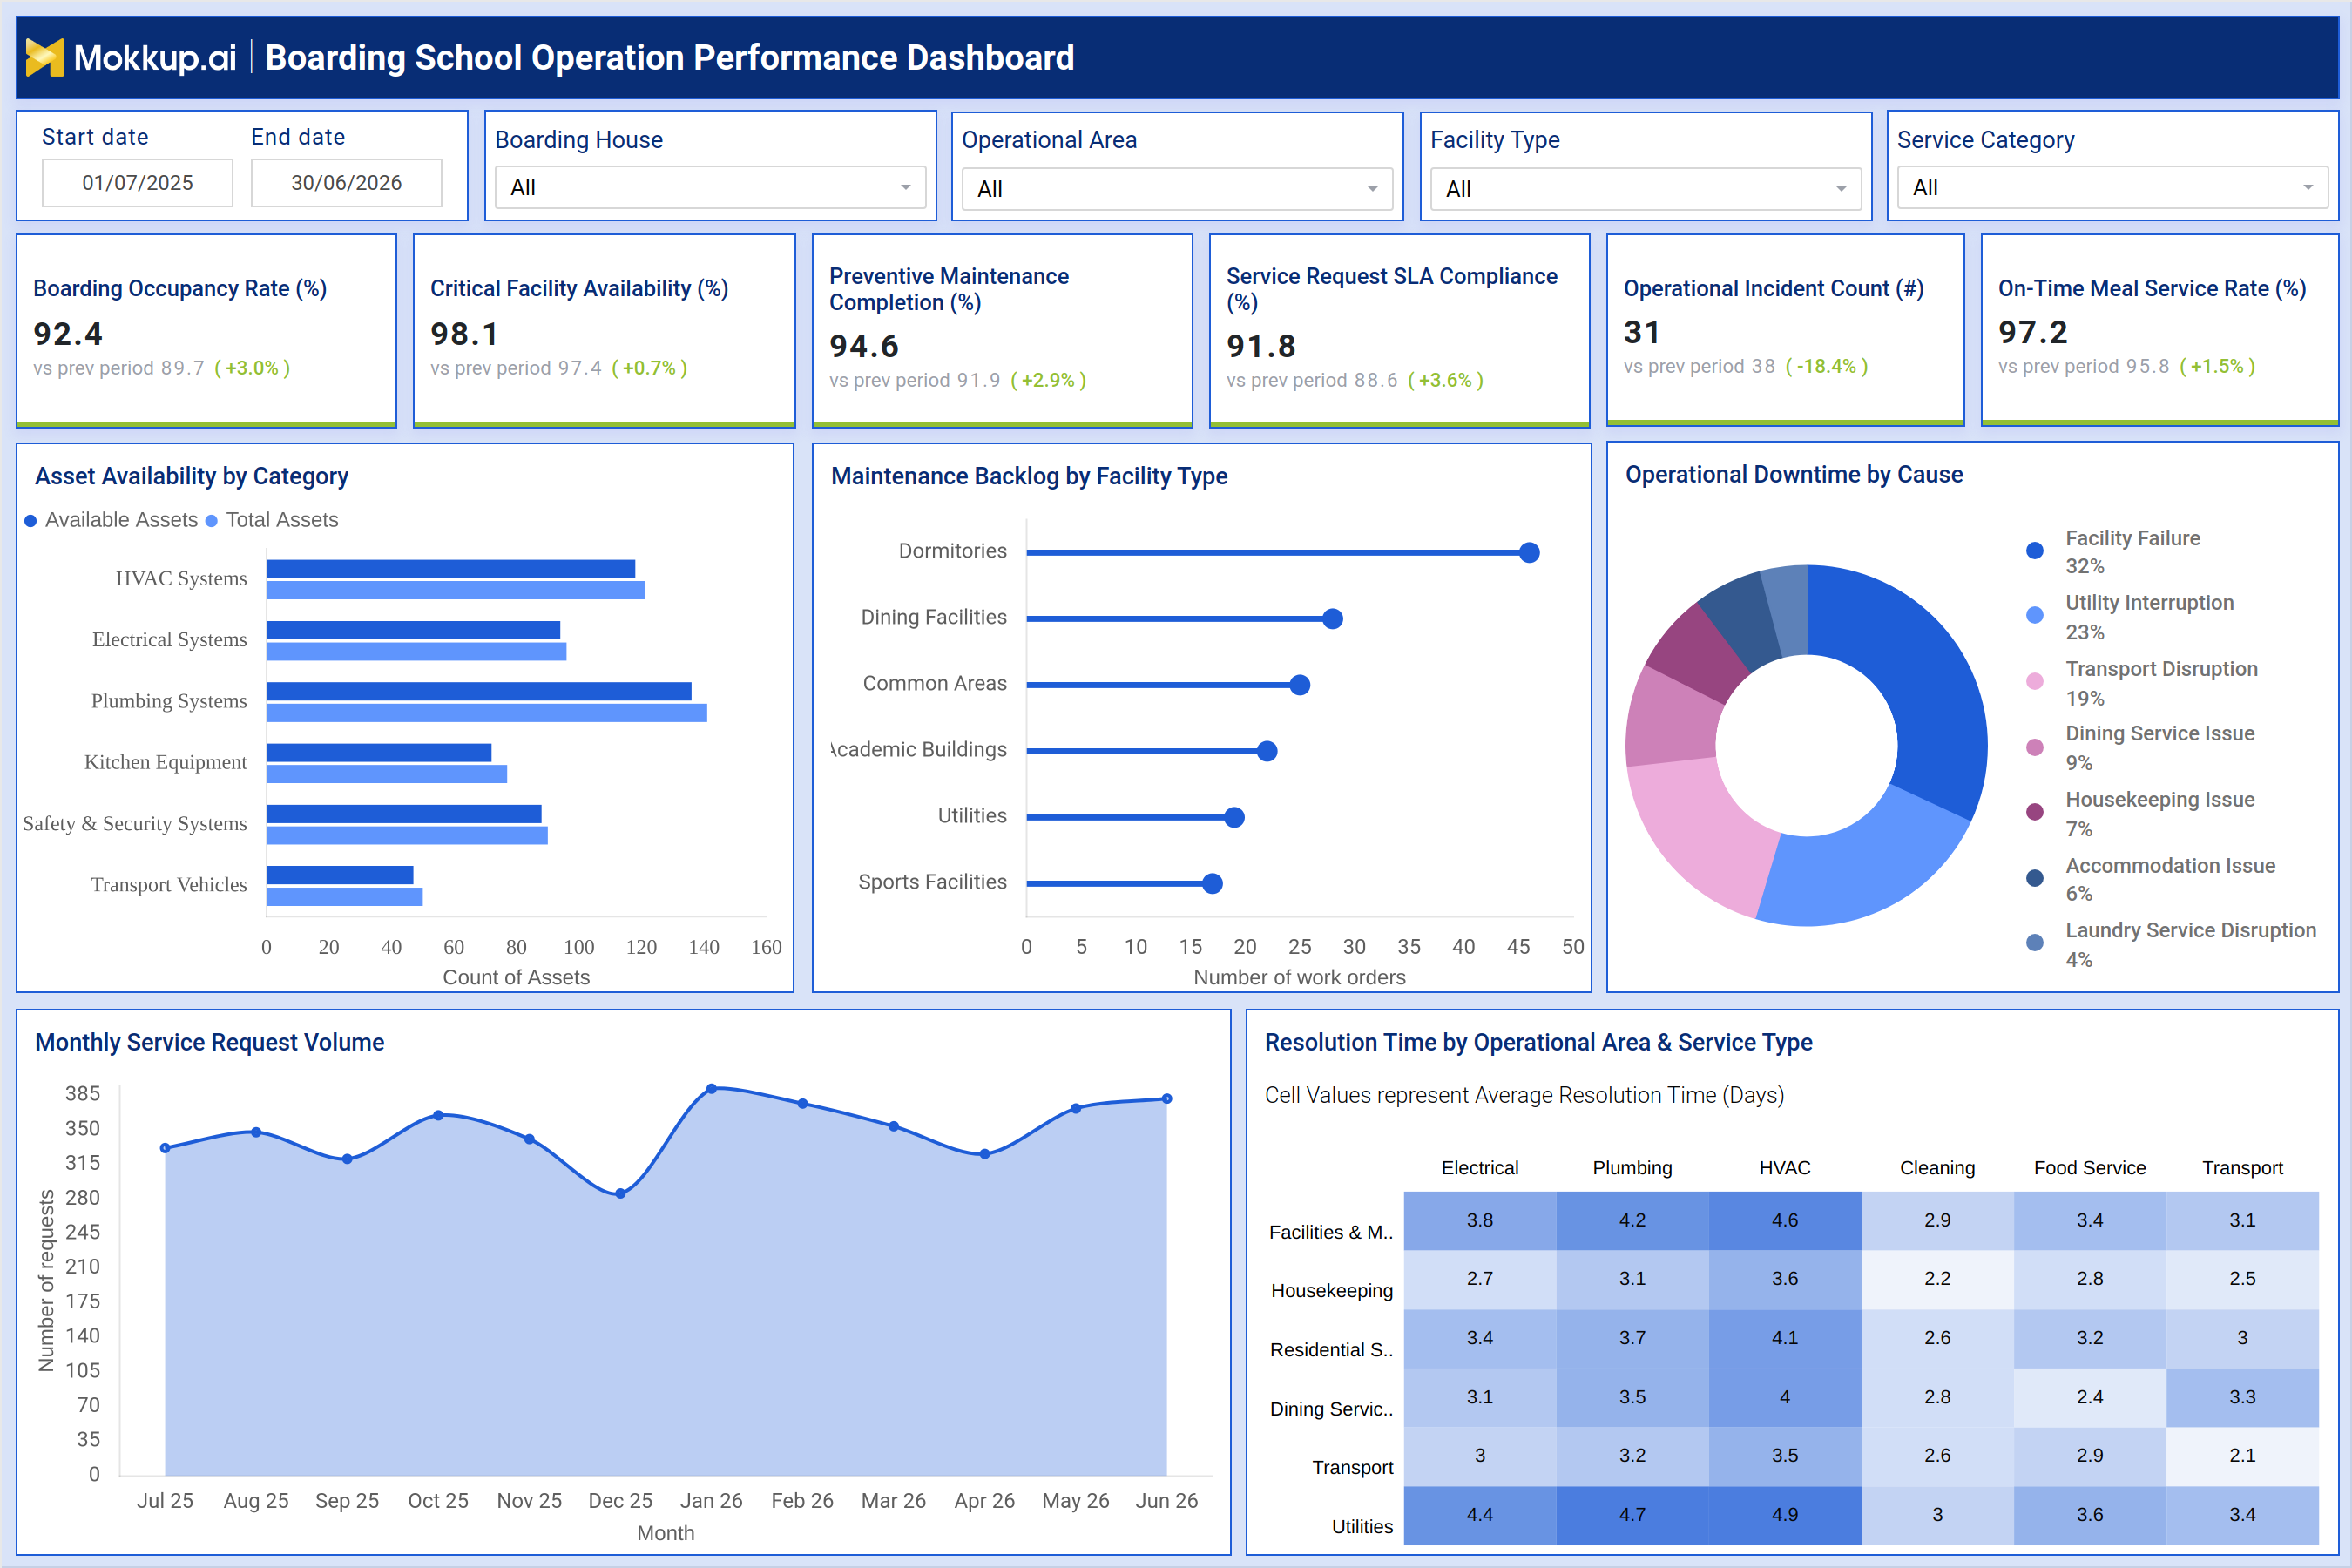
Task: Click the Transport row Transport cell 2.1
Action: coord(2242,1455)
